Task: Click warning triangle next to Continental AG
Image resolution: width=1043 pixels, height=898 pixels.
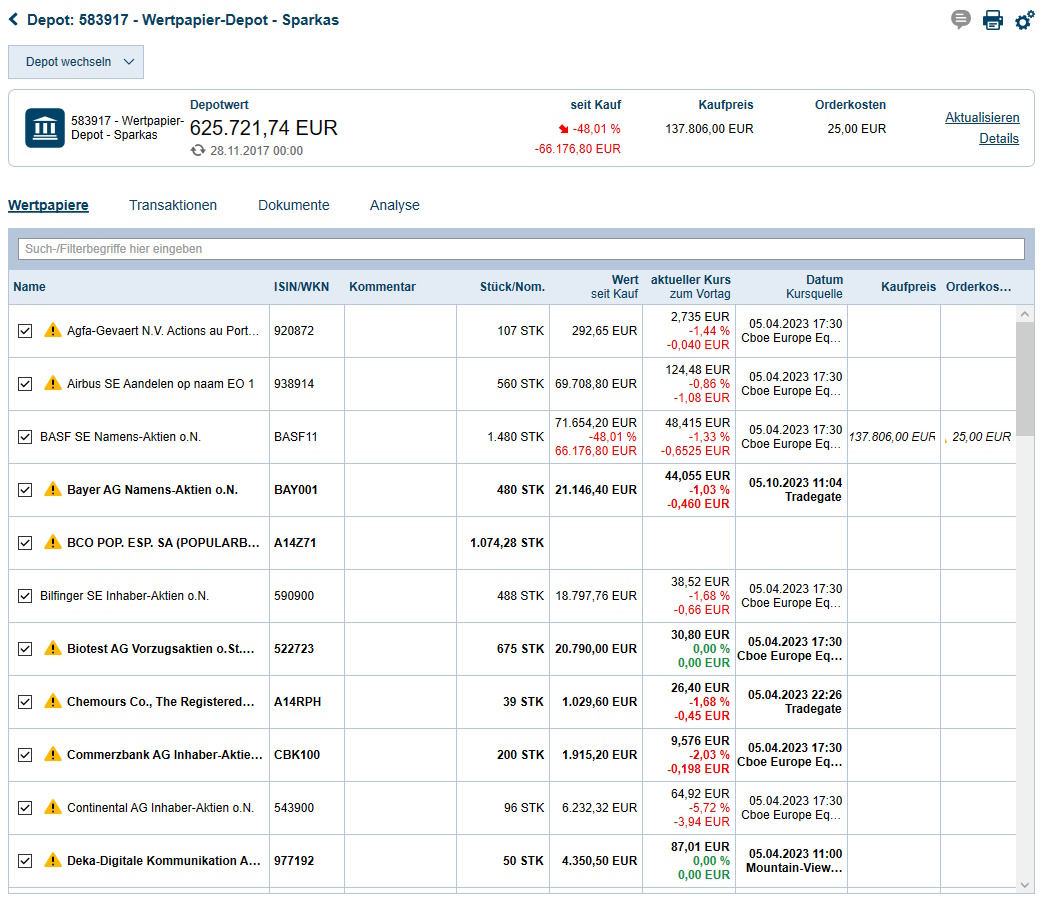Action: point(53,807)
